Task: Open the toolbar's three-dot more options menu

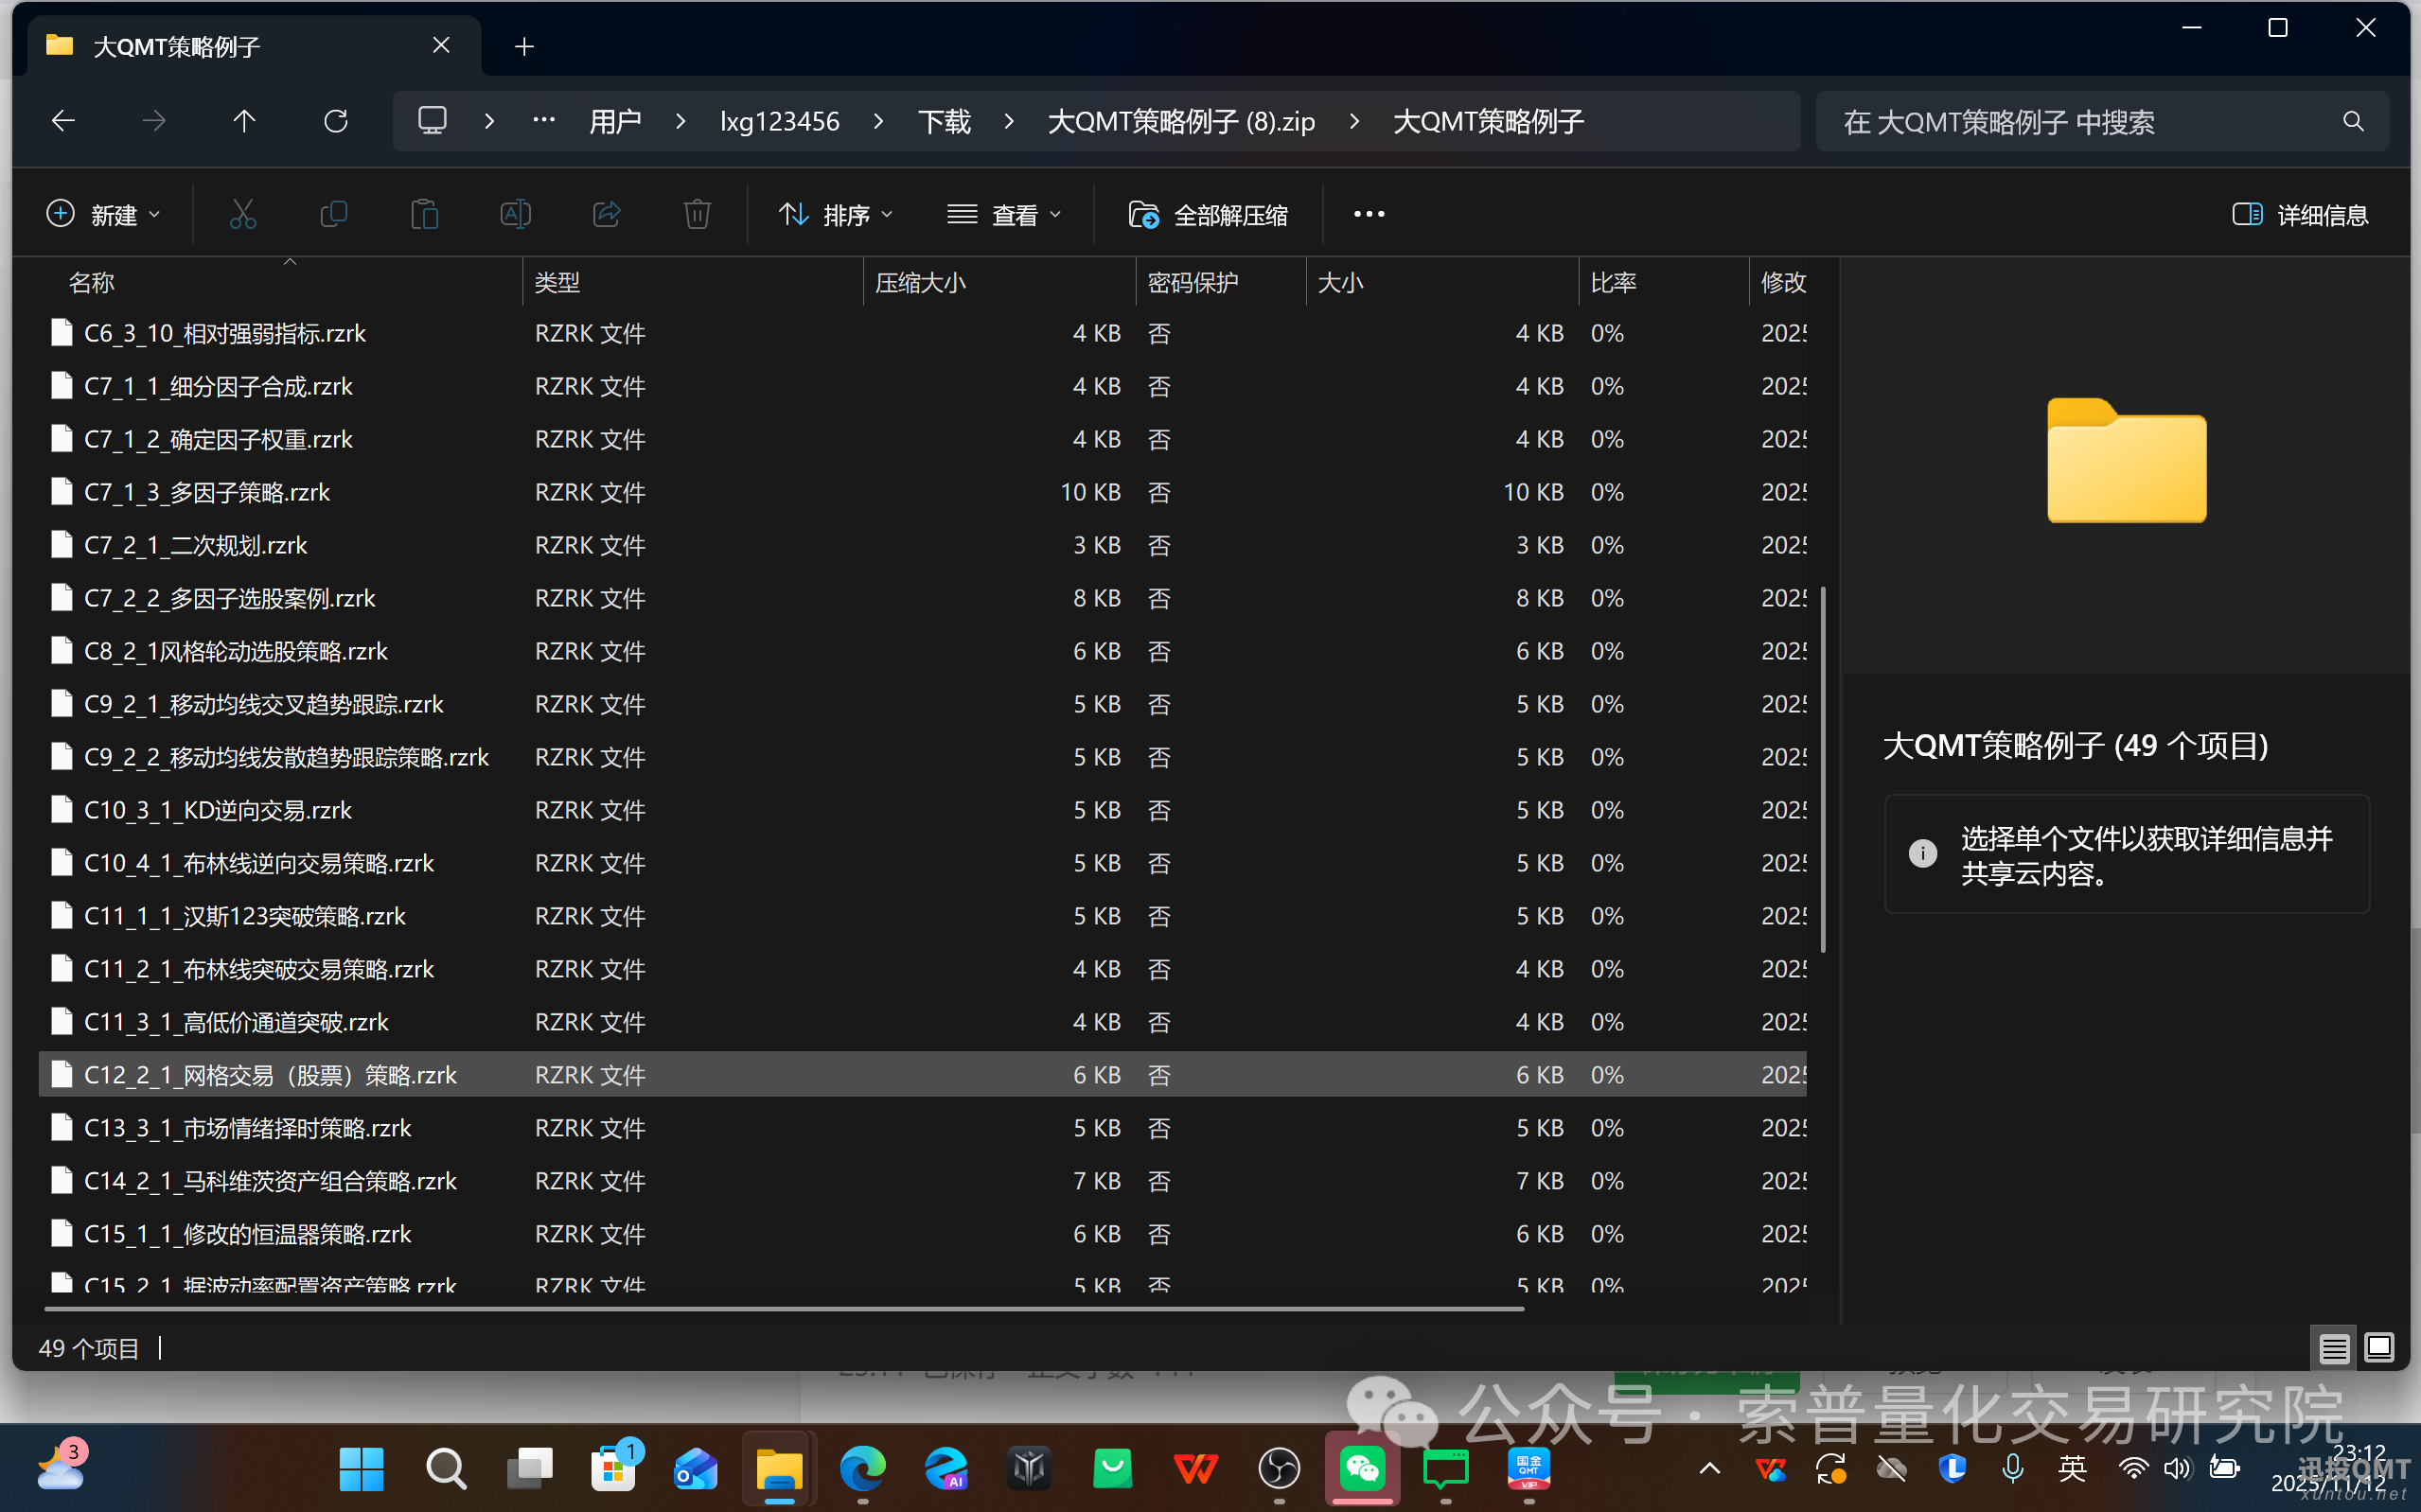Action: pyautogui.click(x=1369, y=214)
